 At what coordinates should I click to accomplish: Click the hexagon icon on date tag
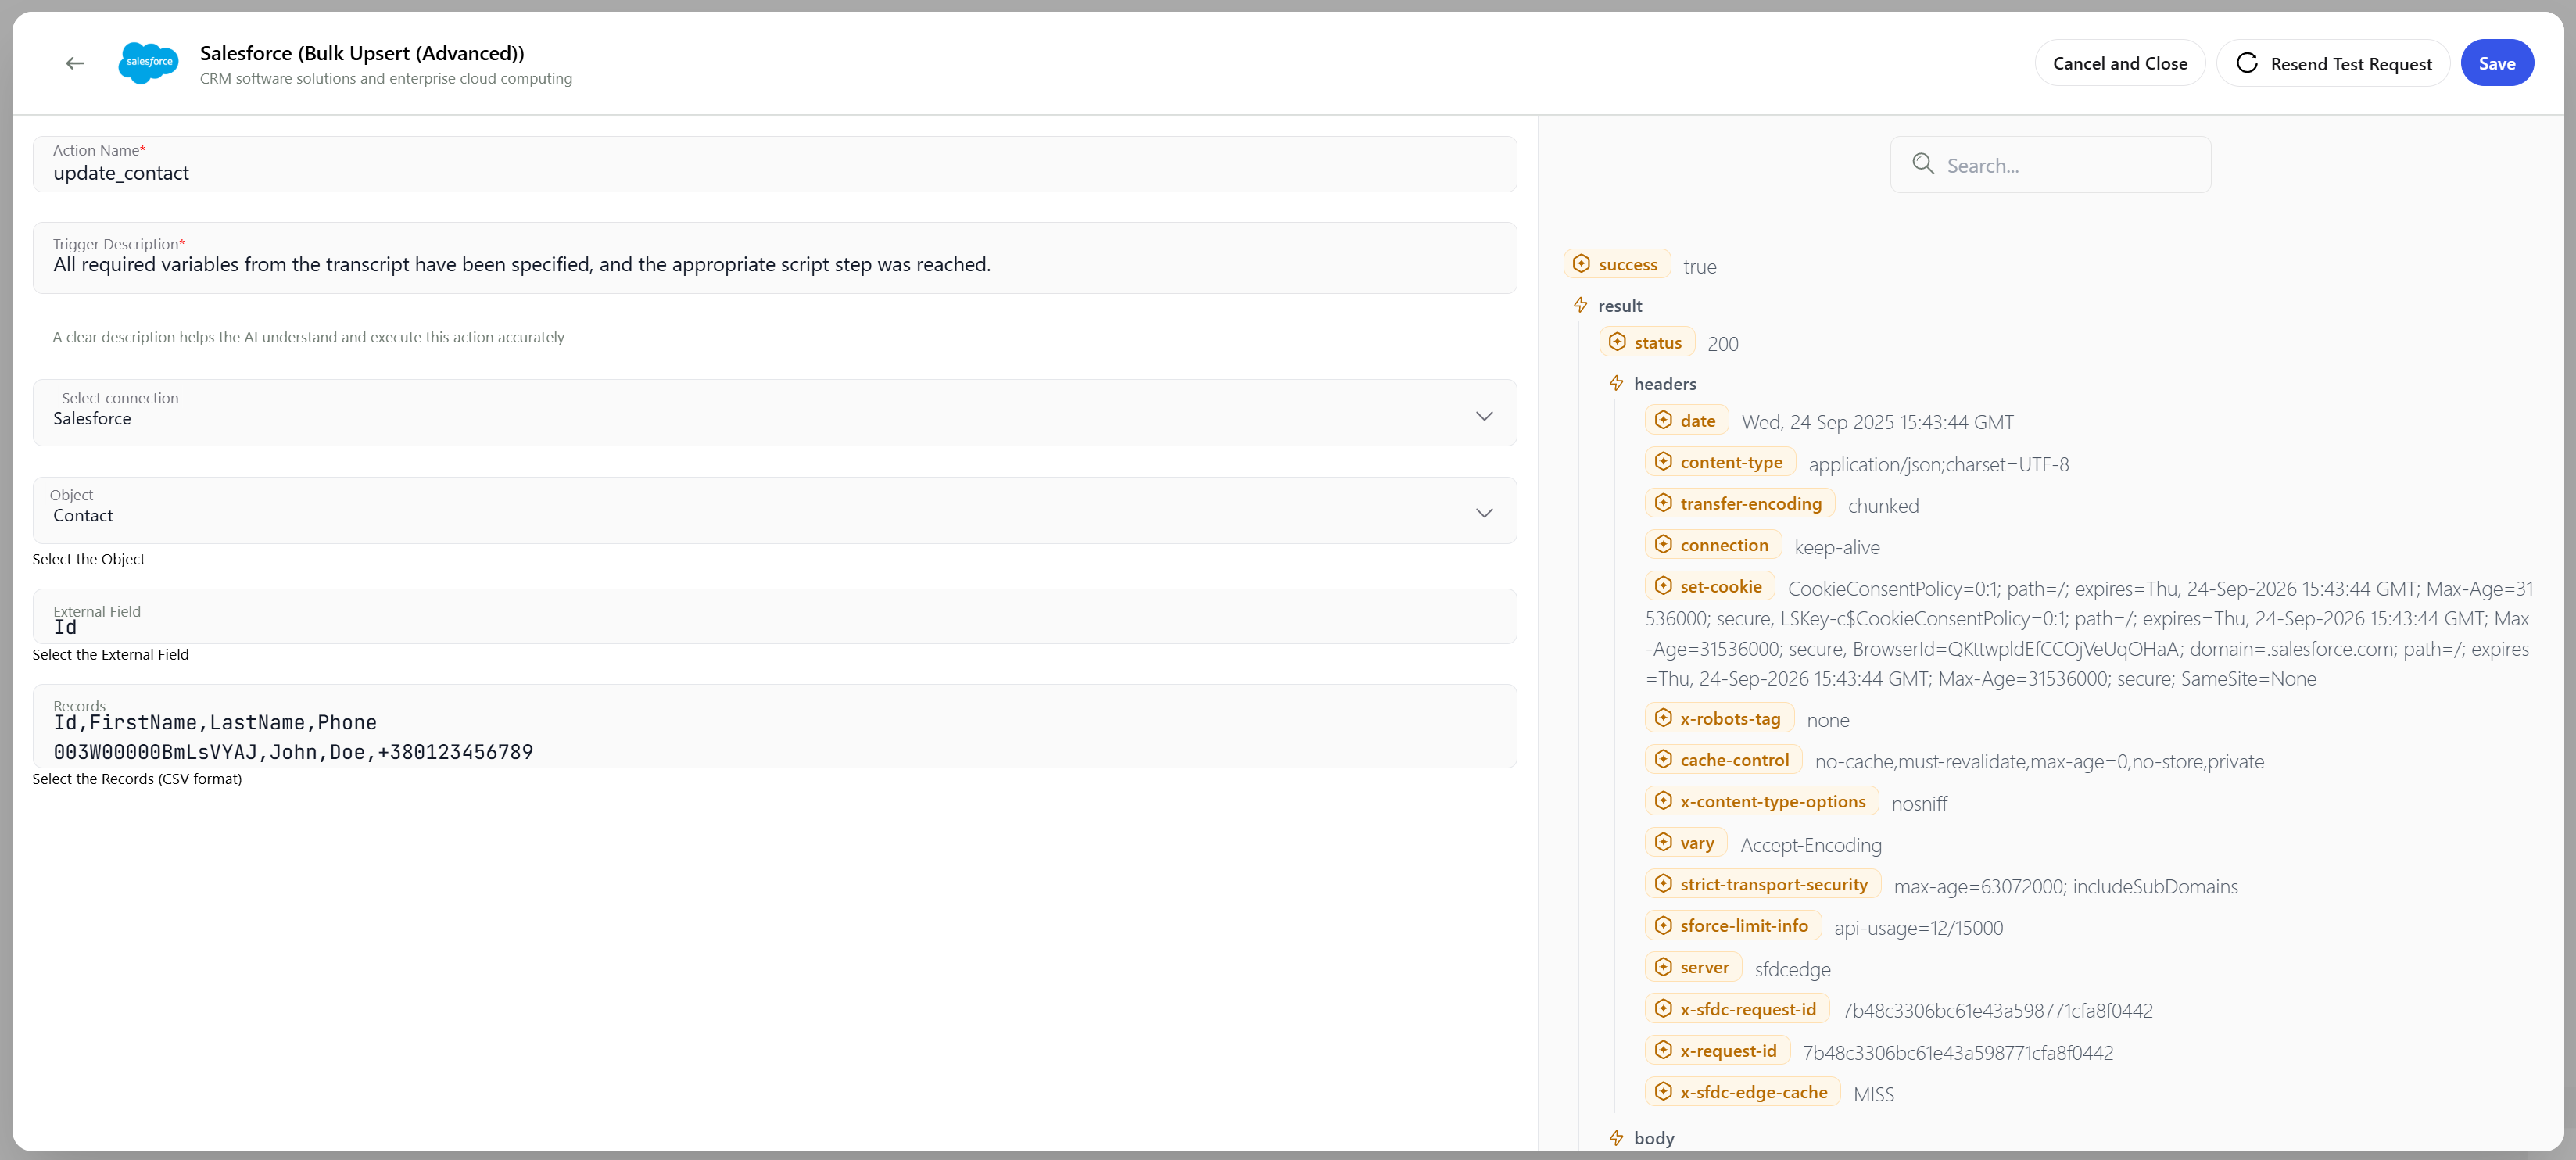point(1663,420)
